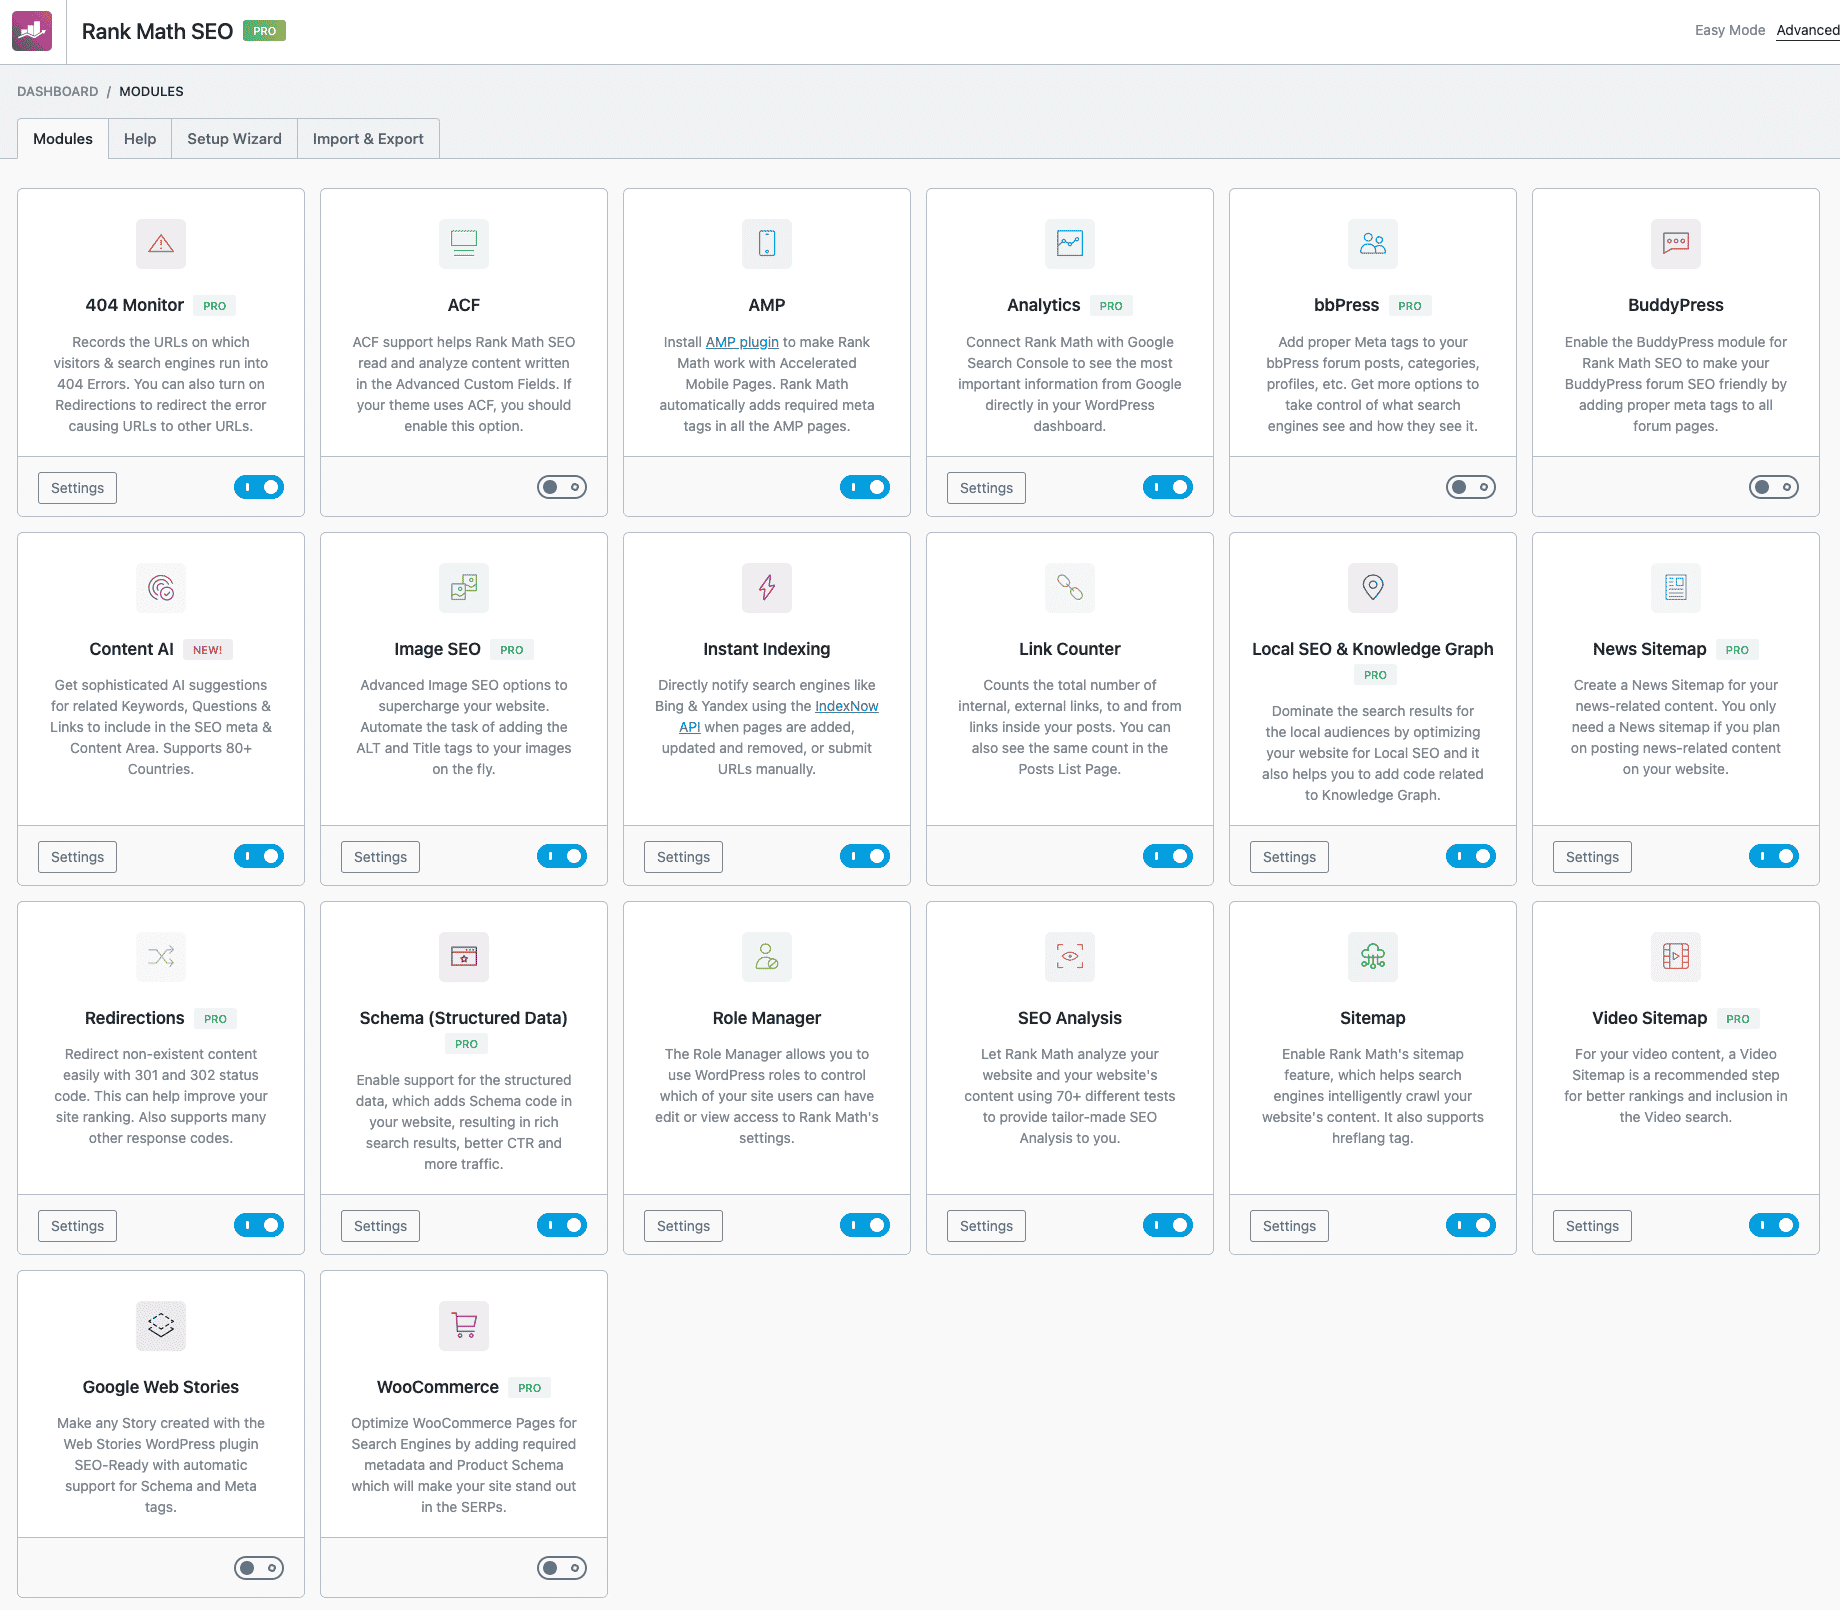Viewport: 1840px width, 1610px height.
Task: Disable the 404 Monitor module toggle
Action: coord(259,487)
